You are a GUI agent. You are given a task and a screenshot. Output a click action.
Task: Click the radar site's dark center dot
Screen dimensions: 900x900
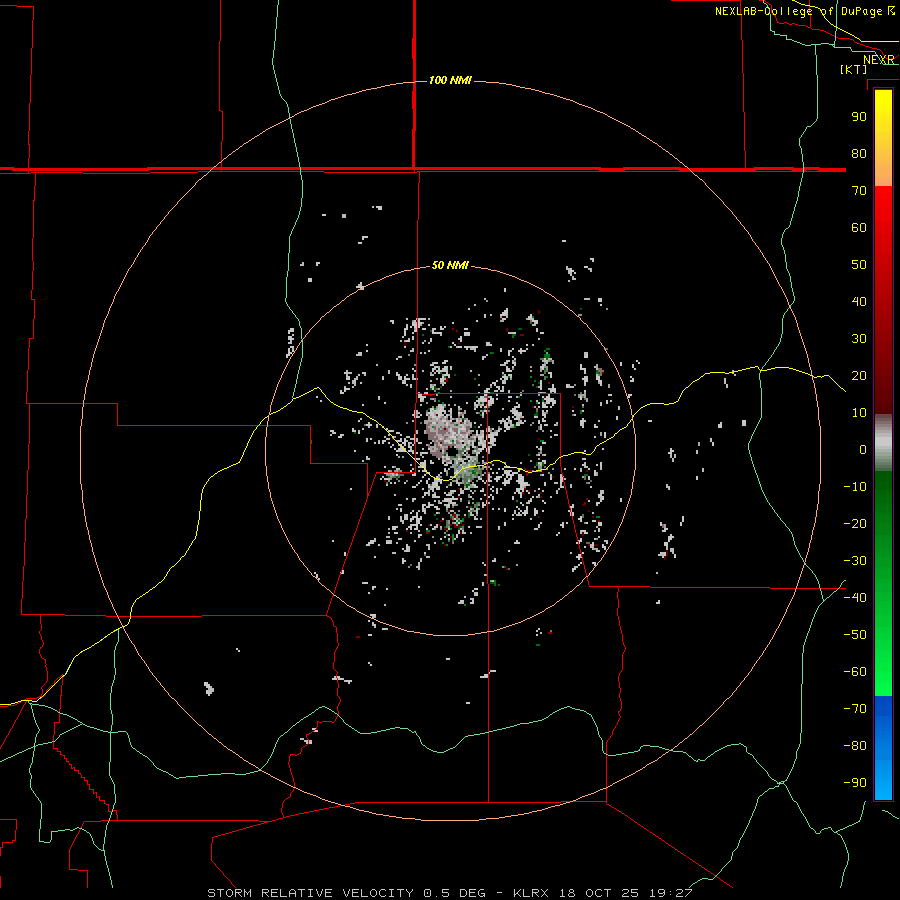click(451, 451)
